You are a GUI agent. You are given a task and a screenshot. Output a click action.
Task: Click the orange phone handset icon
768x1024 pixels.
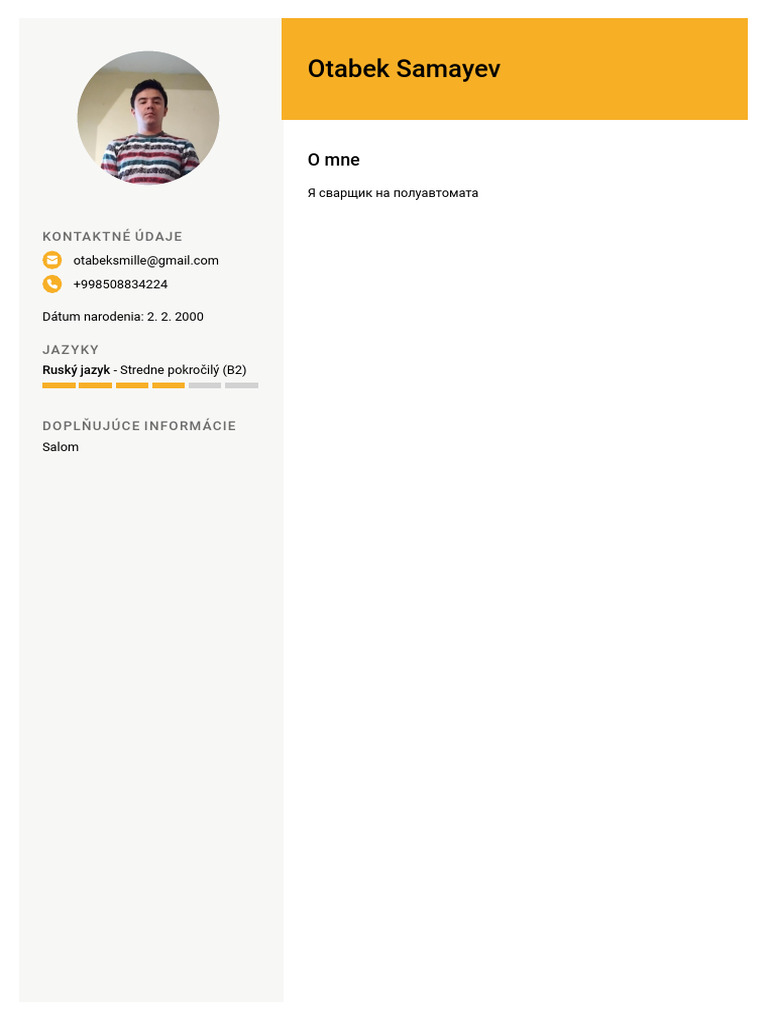[x=52, y=284]
